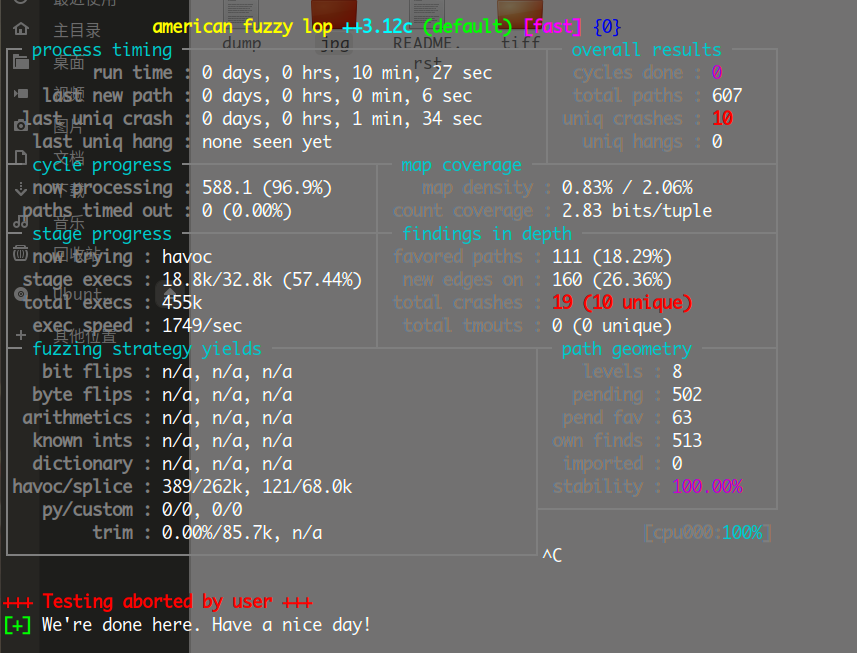The image size is (857, 653).
Task: Click total execs value '455k'
Action: click(182, 303)
